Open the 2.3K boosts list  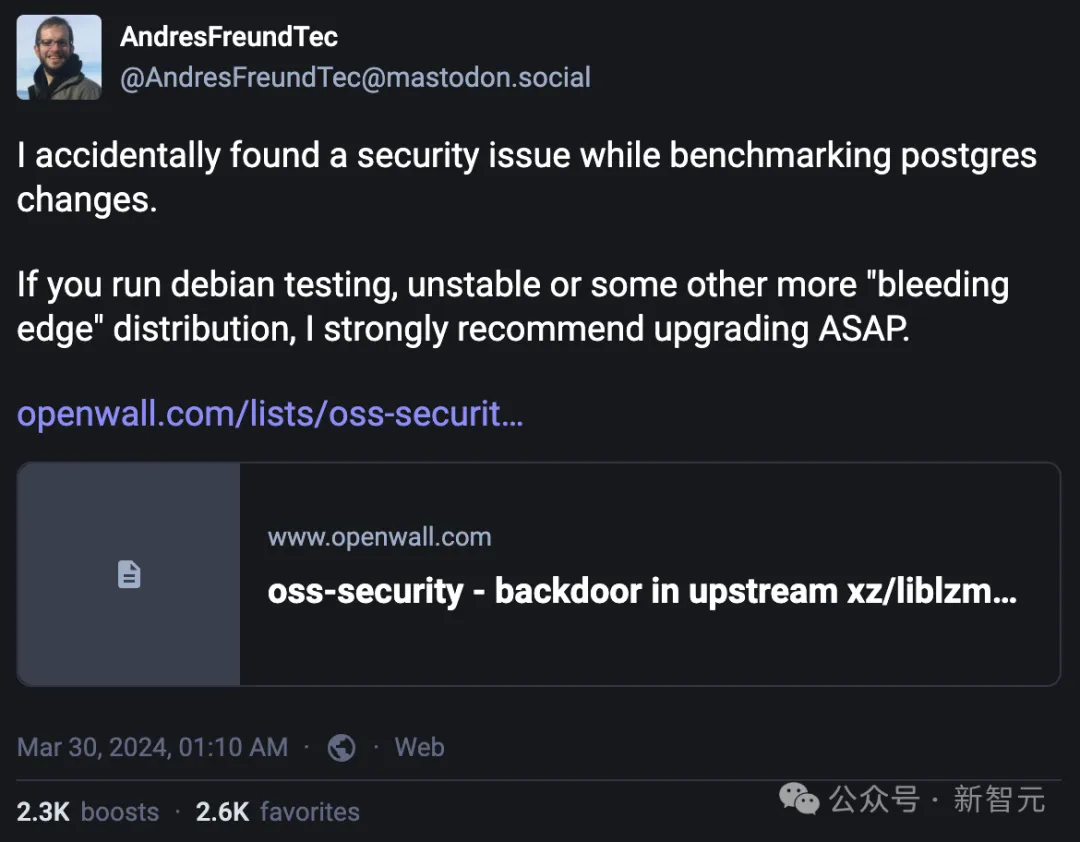point(88,811)
